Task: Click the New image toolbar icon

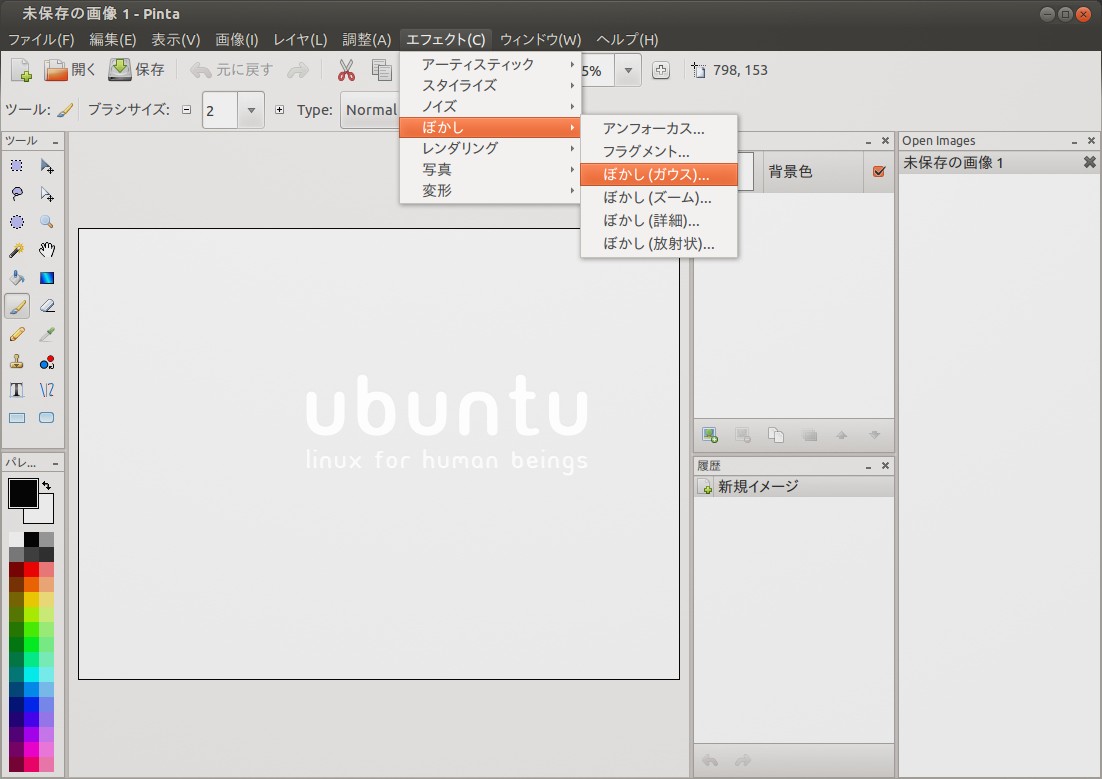Action: (21, 70)
